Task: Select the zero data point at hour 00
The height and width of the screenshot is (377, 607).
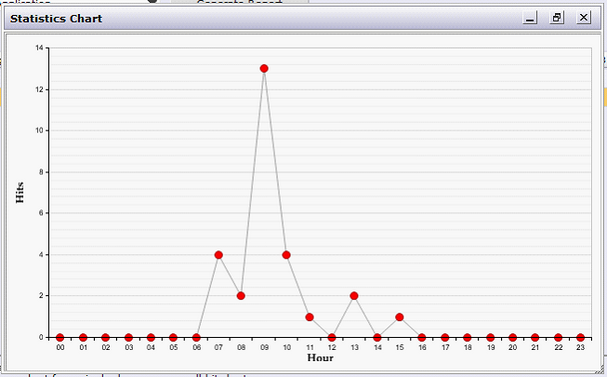Action: [x=60, y=338]
